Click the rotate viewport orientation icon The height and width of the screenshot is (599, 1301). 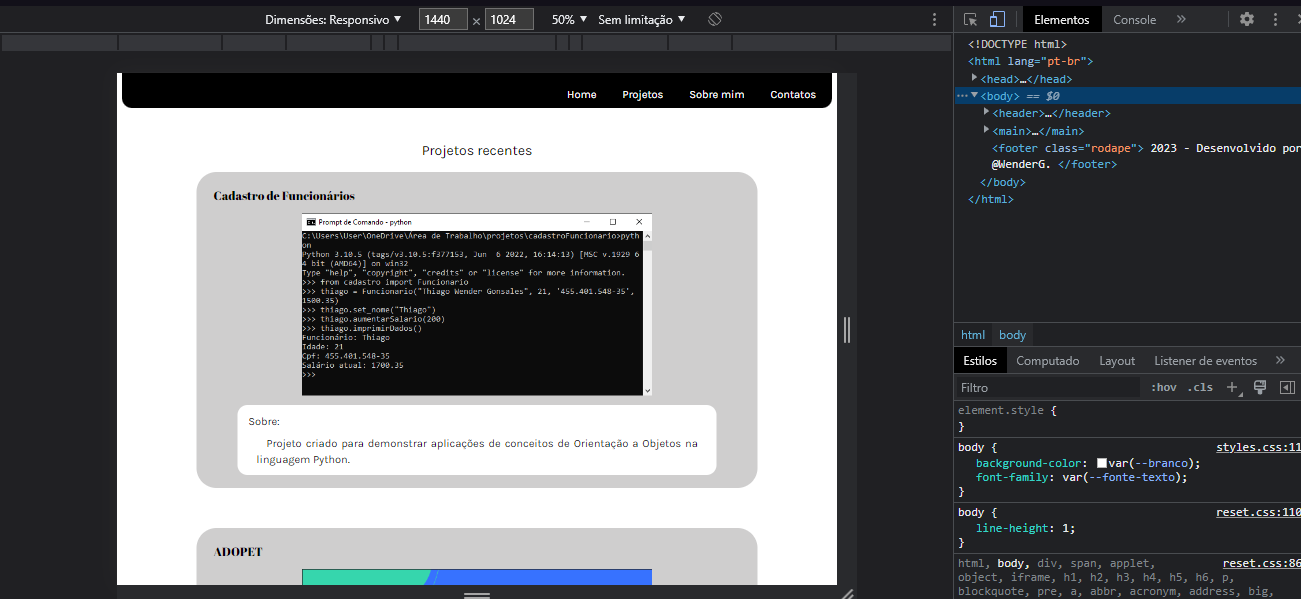[x=715, y=18]
